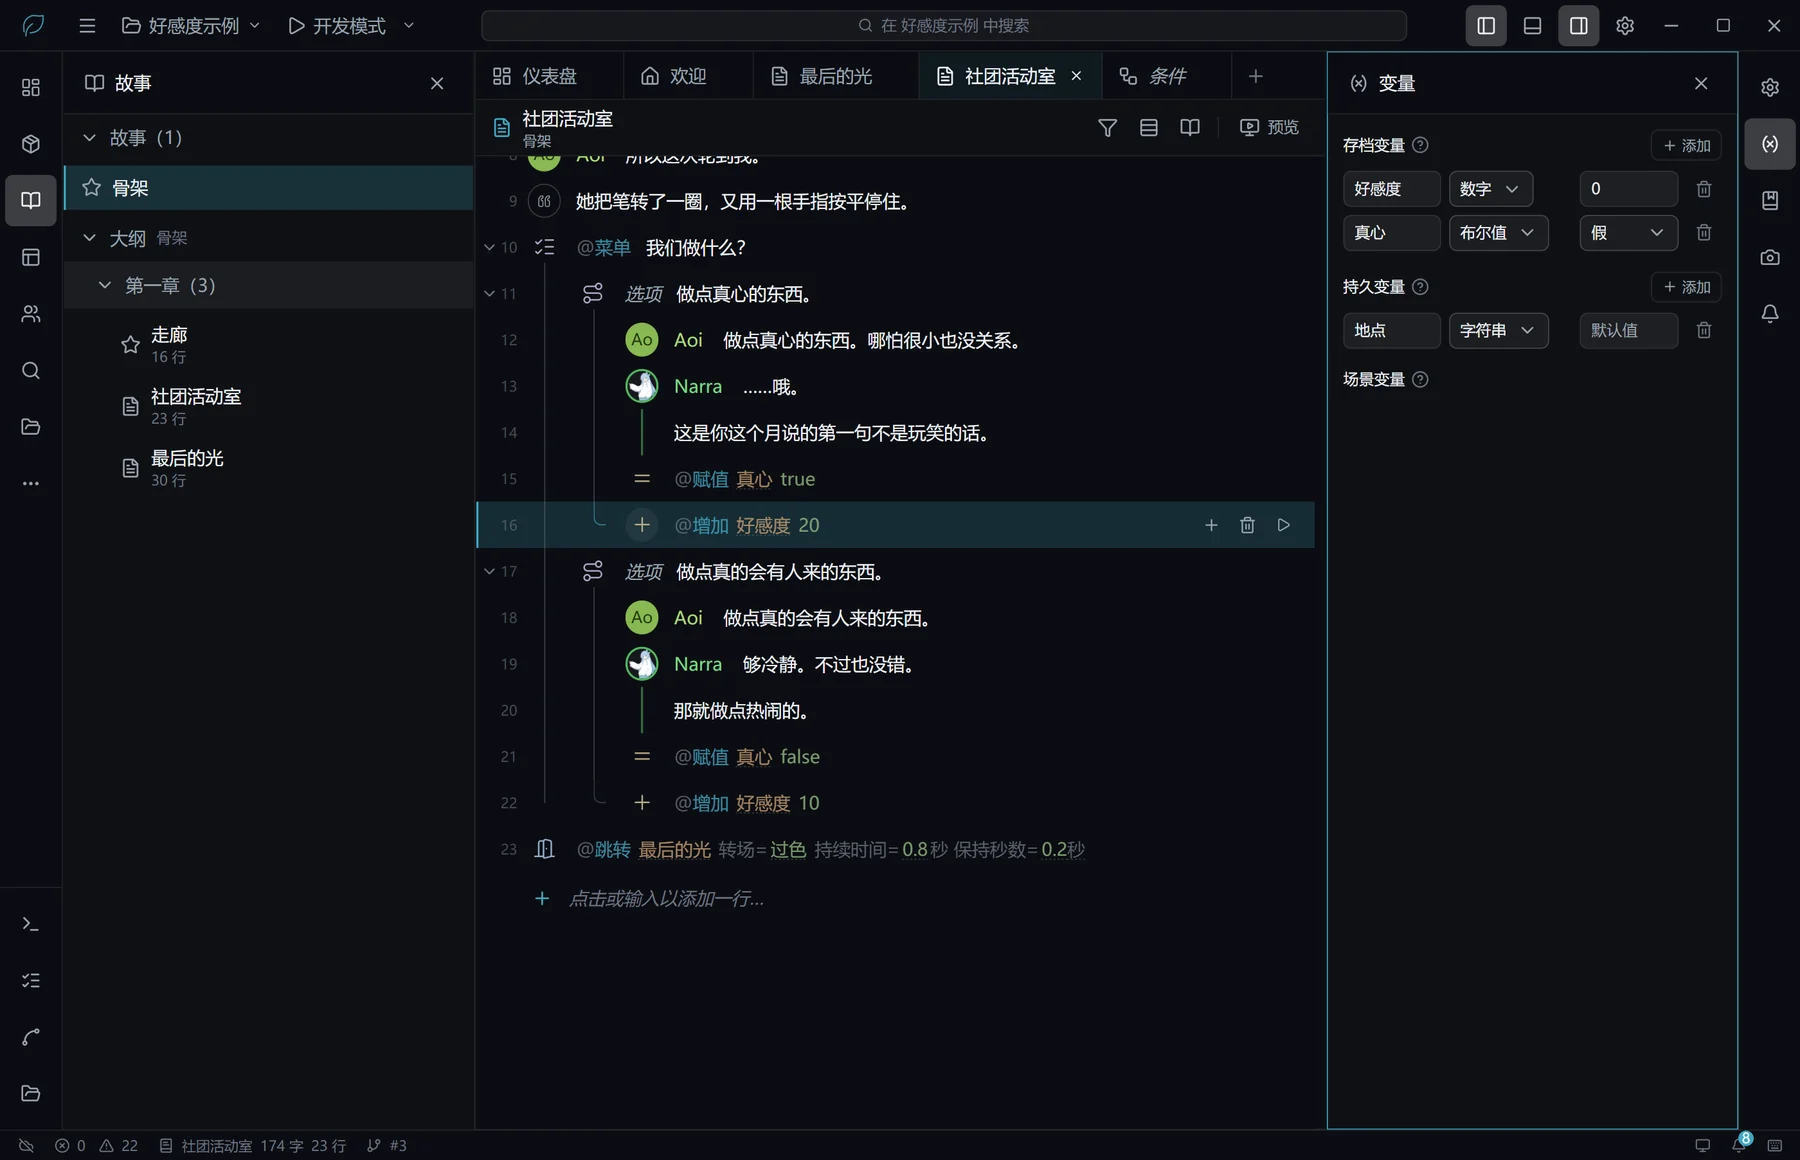
Task: Click the search box 在 好感度示例 中搜索
Action: coord(944,26)
